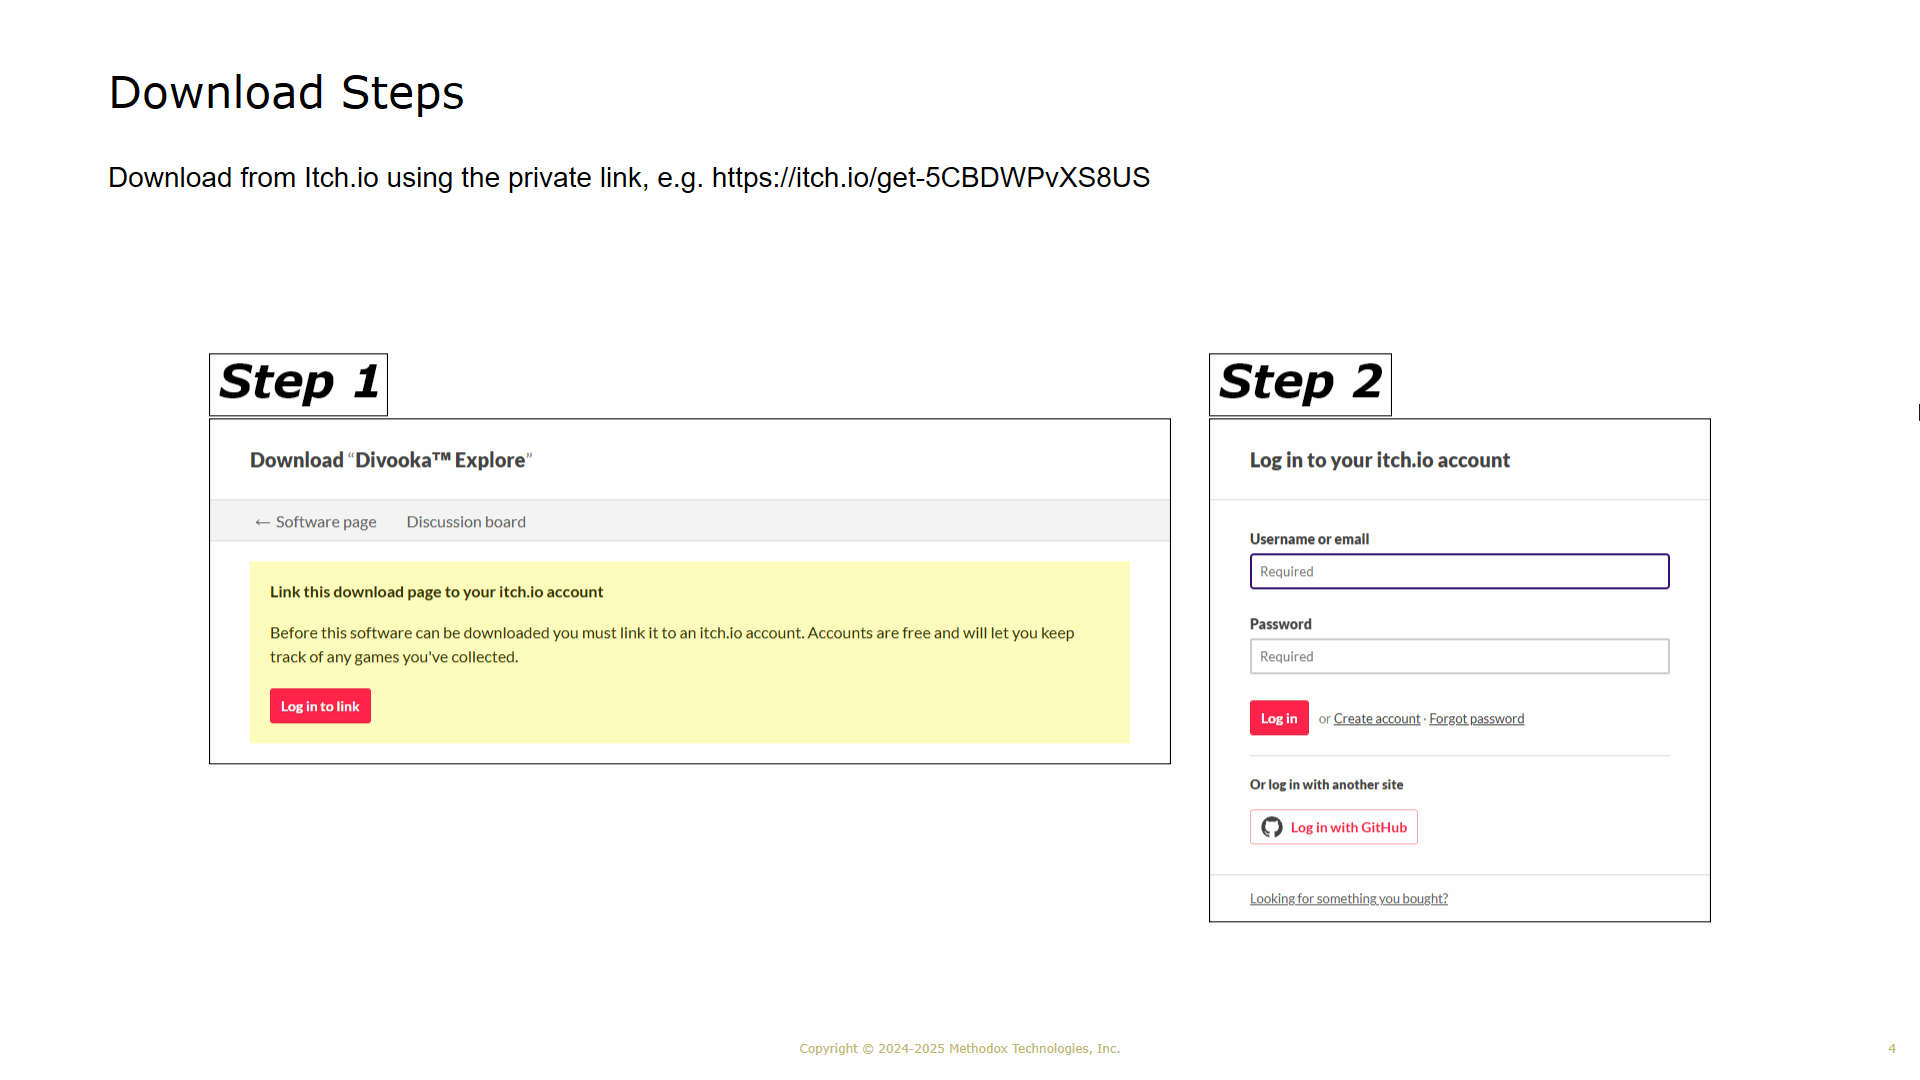Image resolution: width=1920 pixels, height=1080 pixels.
Task: Click the Username or email label
Action: (1309, 539)
